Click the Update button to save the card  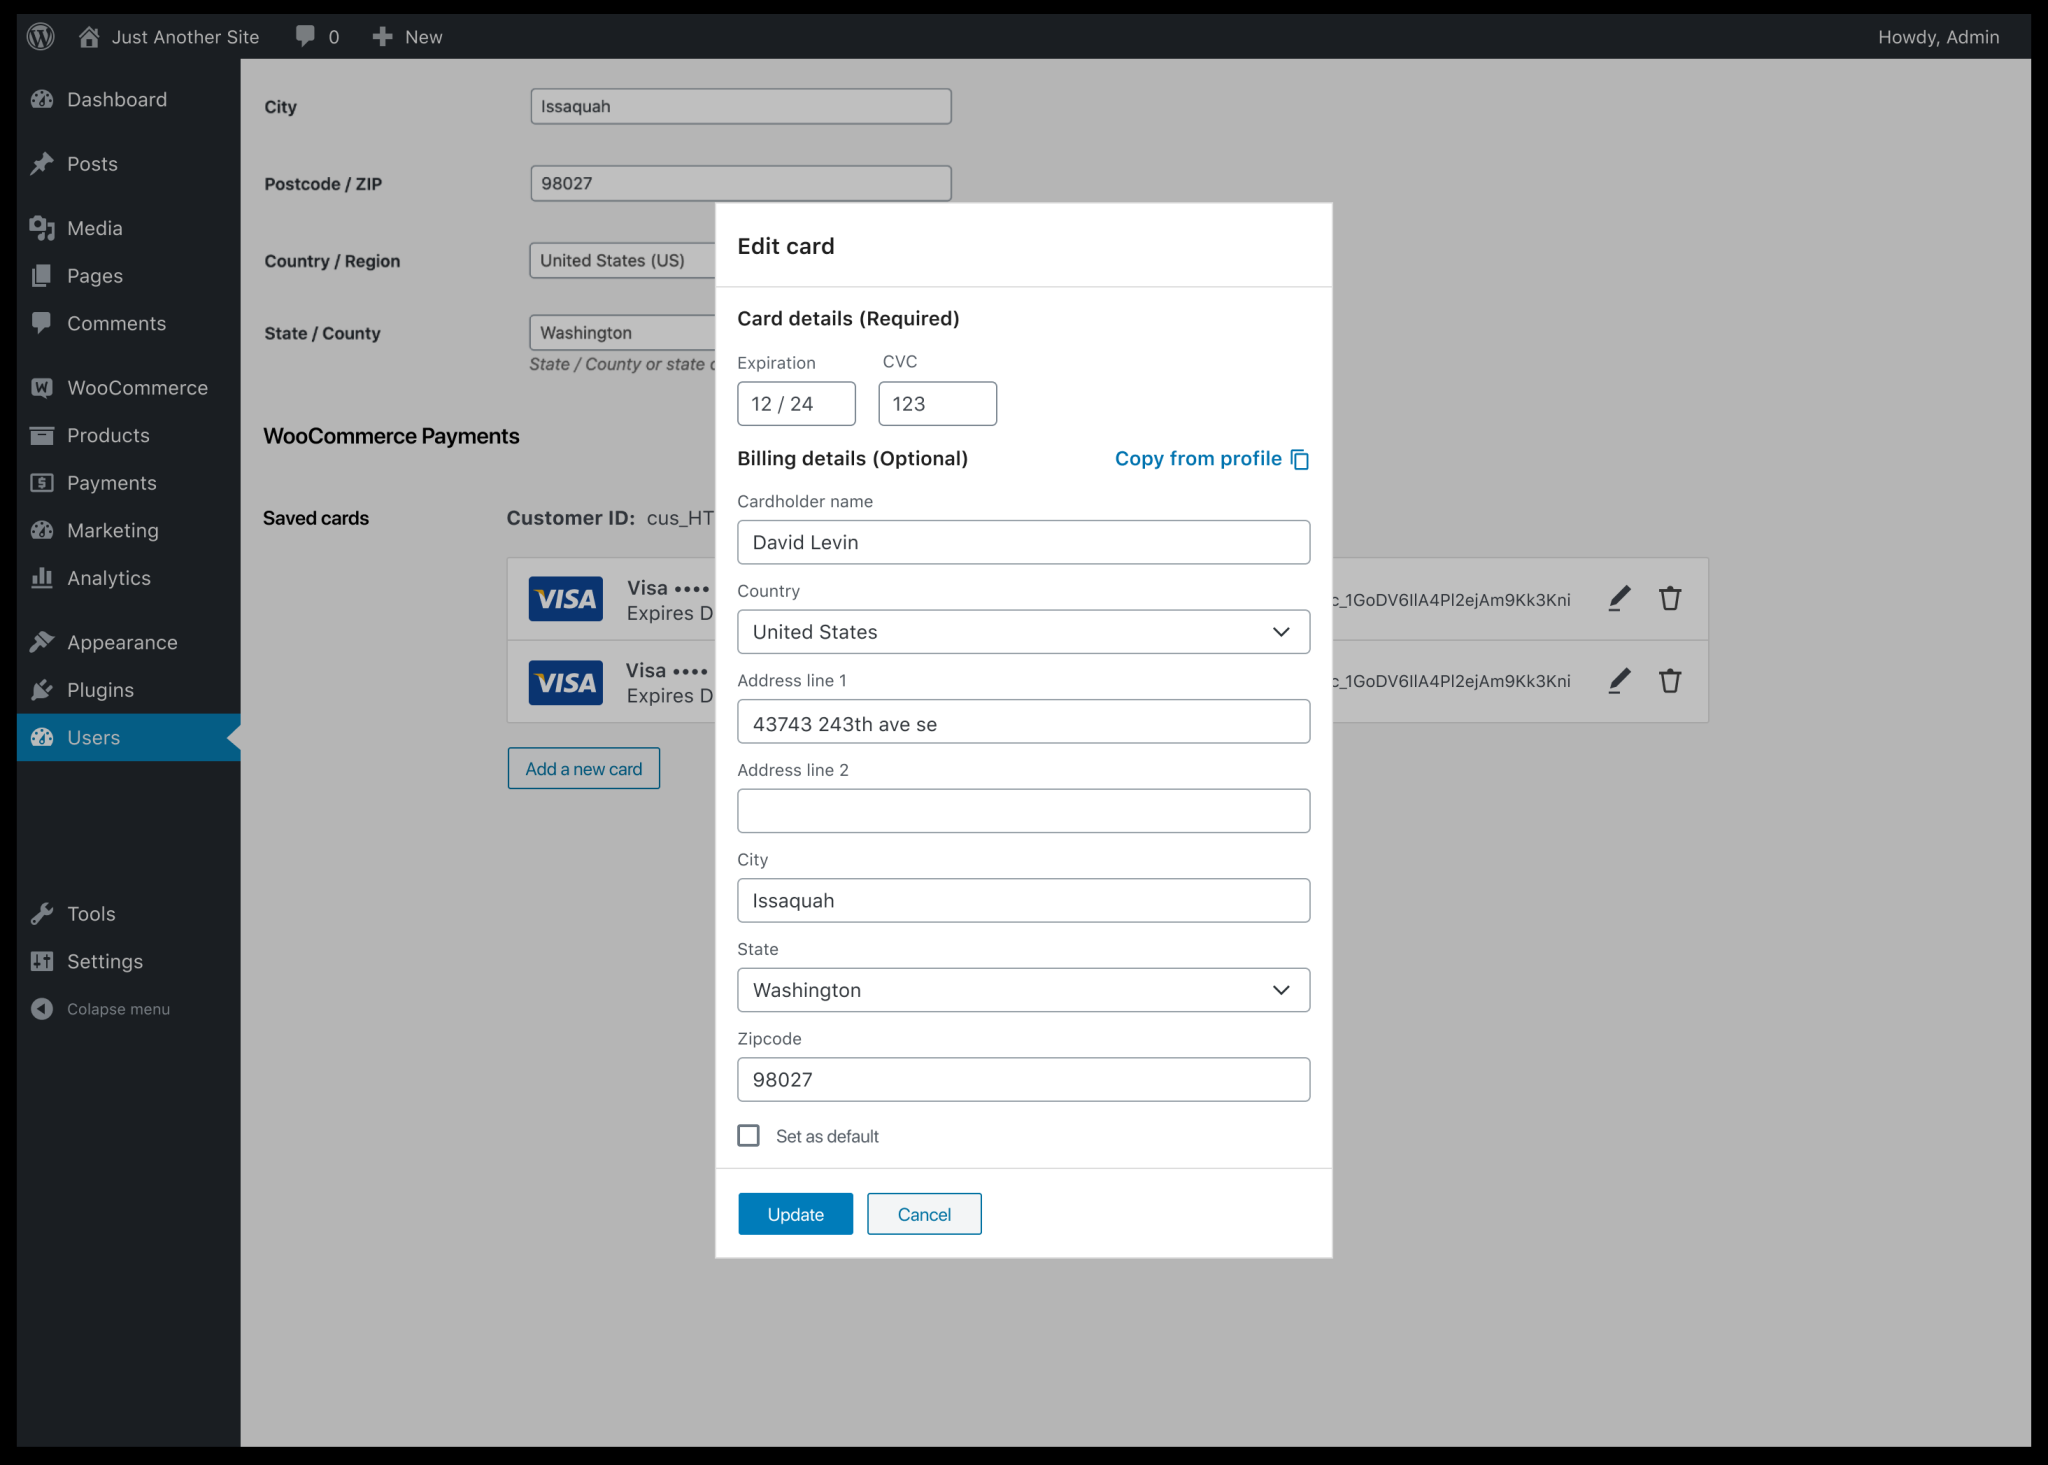(x=794, y=1213)
